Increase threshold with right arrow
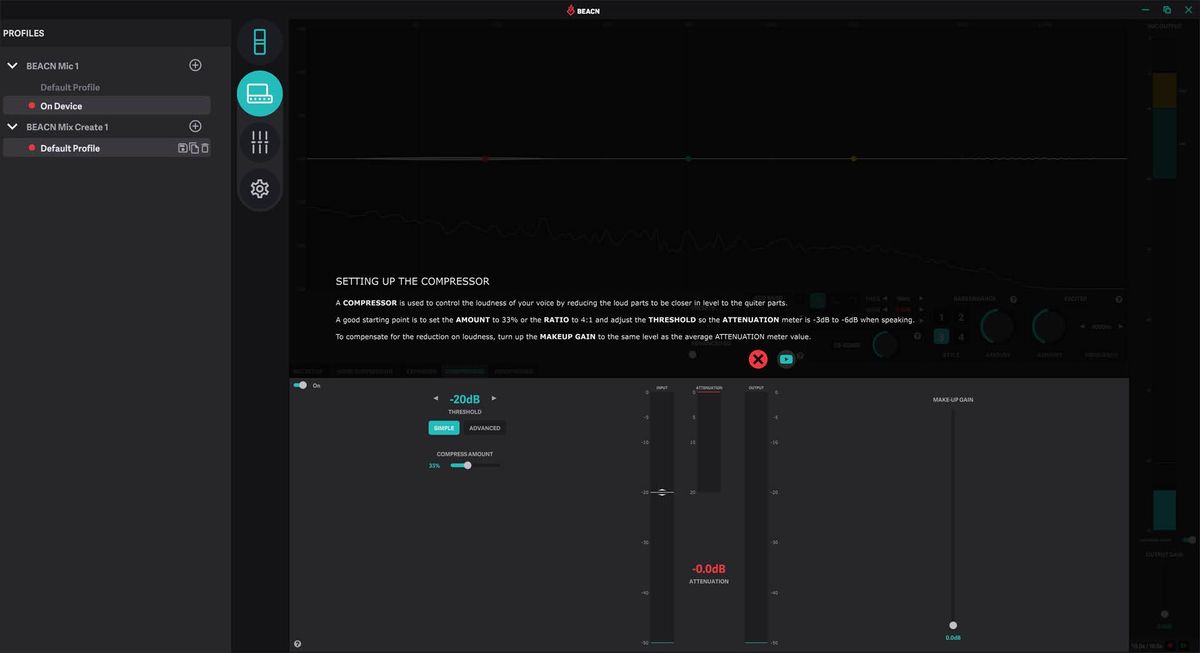This screenshot has height=653, width=1200. tap(494, 398)
